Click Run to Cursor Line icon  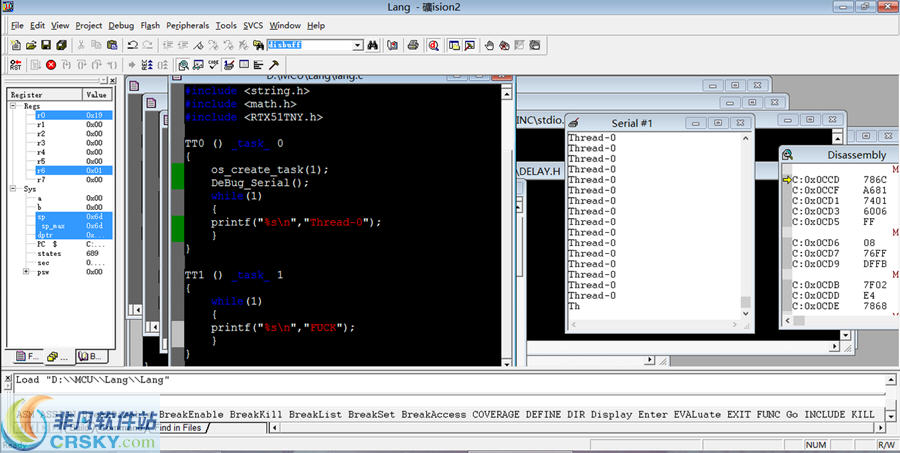pyautogui.click(x=112, y=65)
